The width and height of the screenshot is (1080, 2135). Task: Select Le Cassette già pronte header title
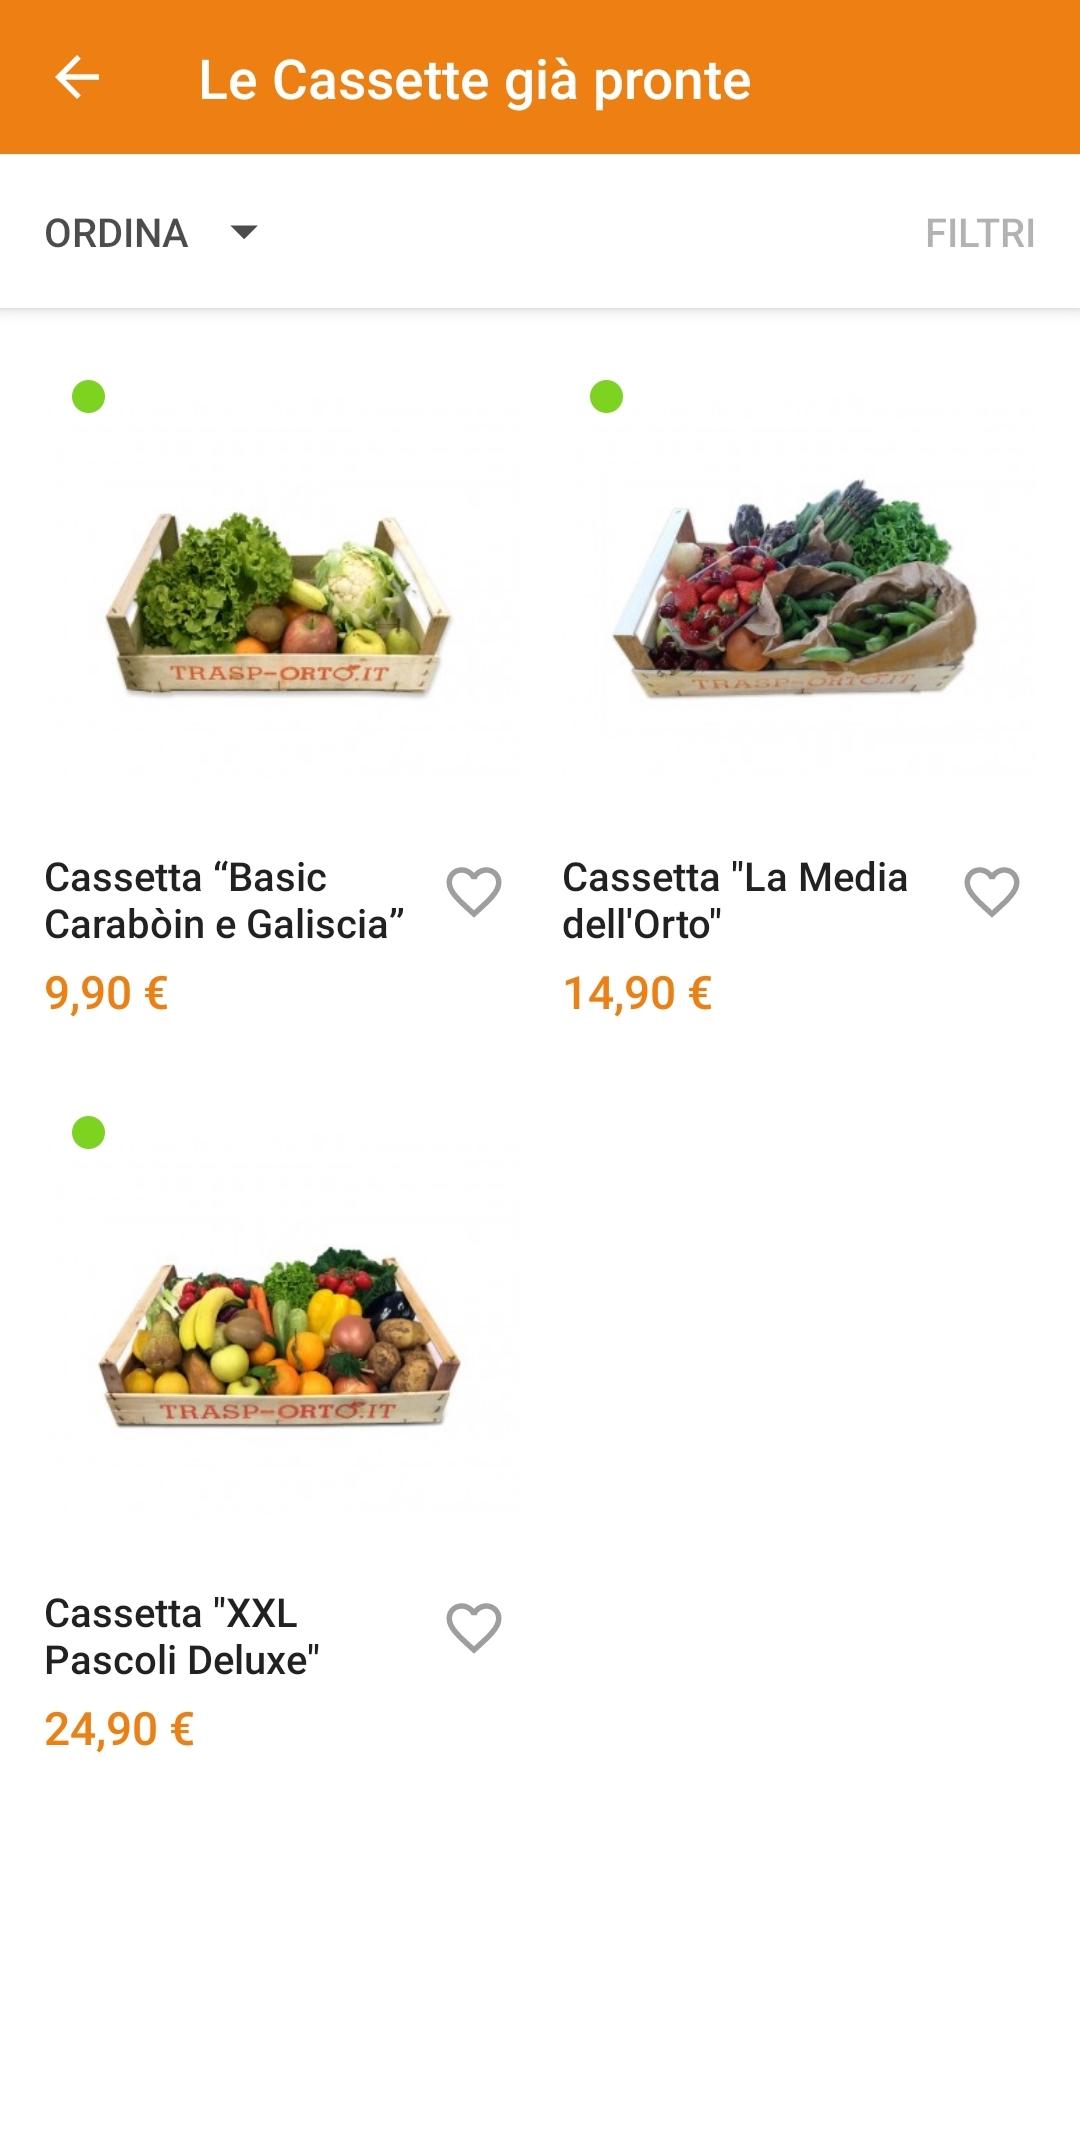475,80
